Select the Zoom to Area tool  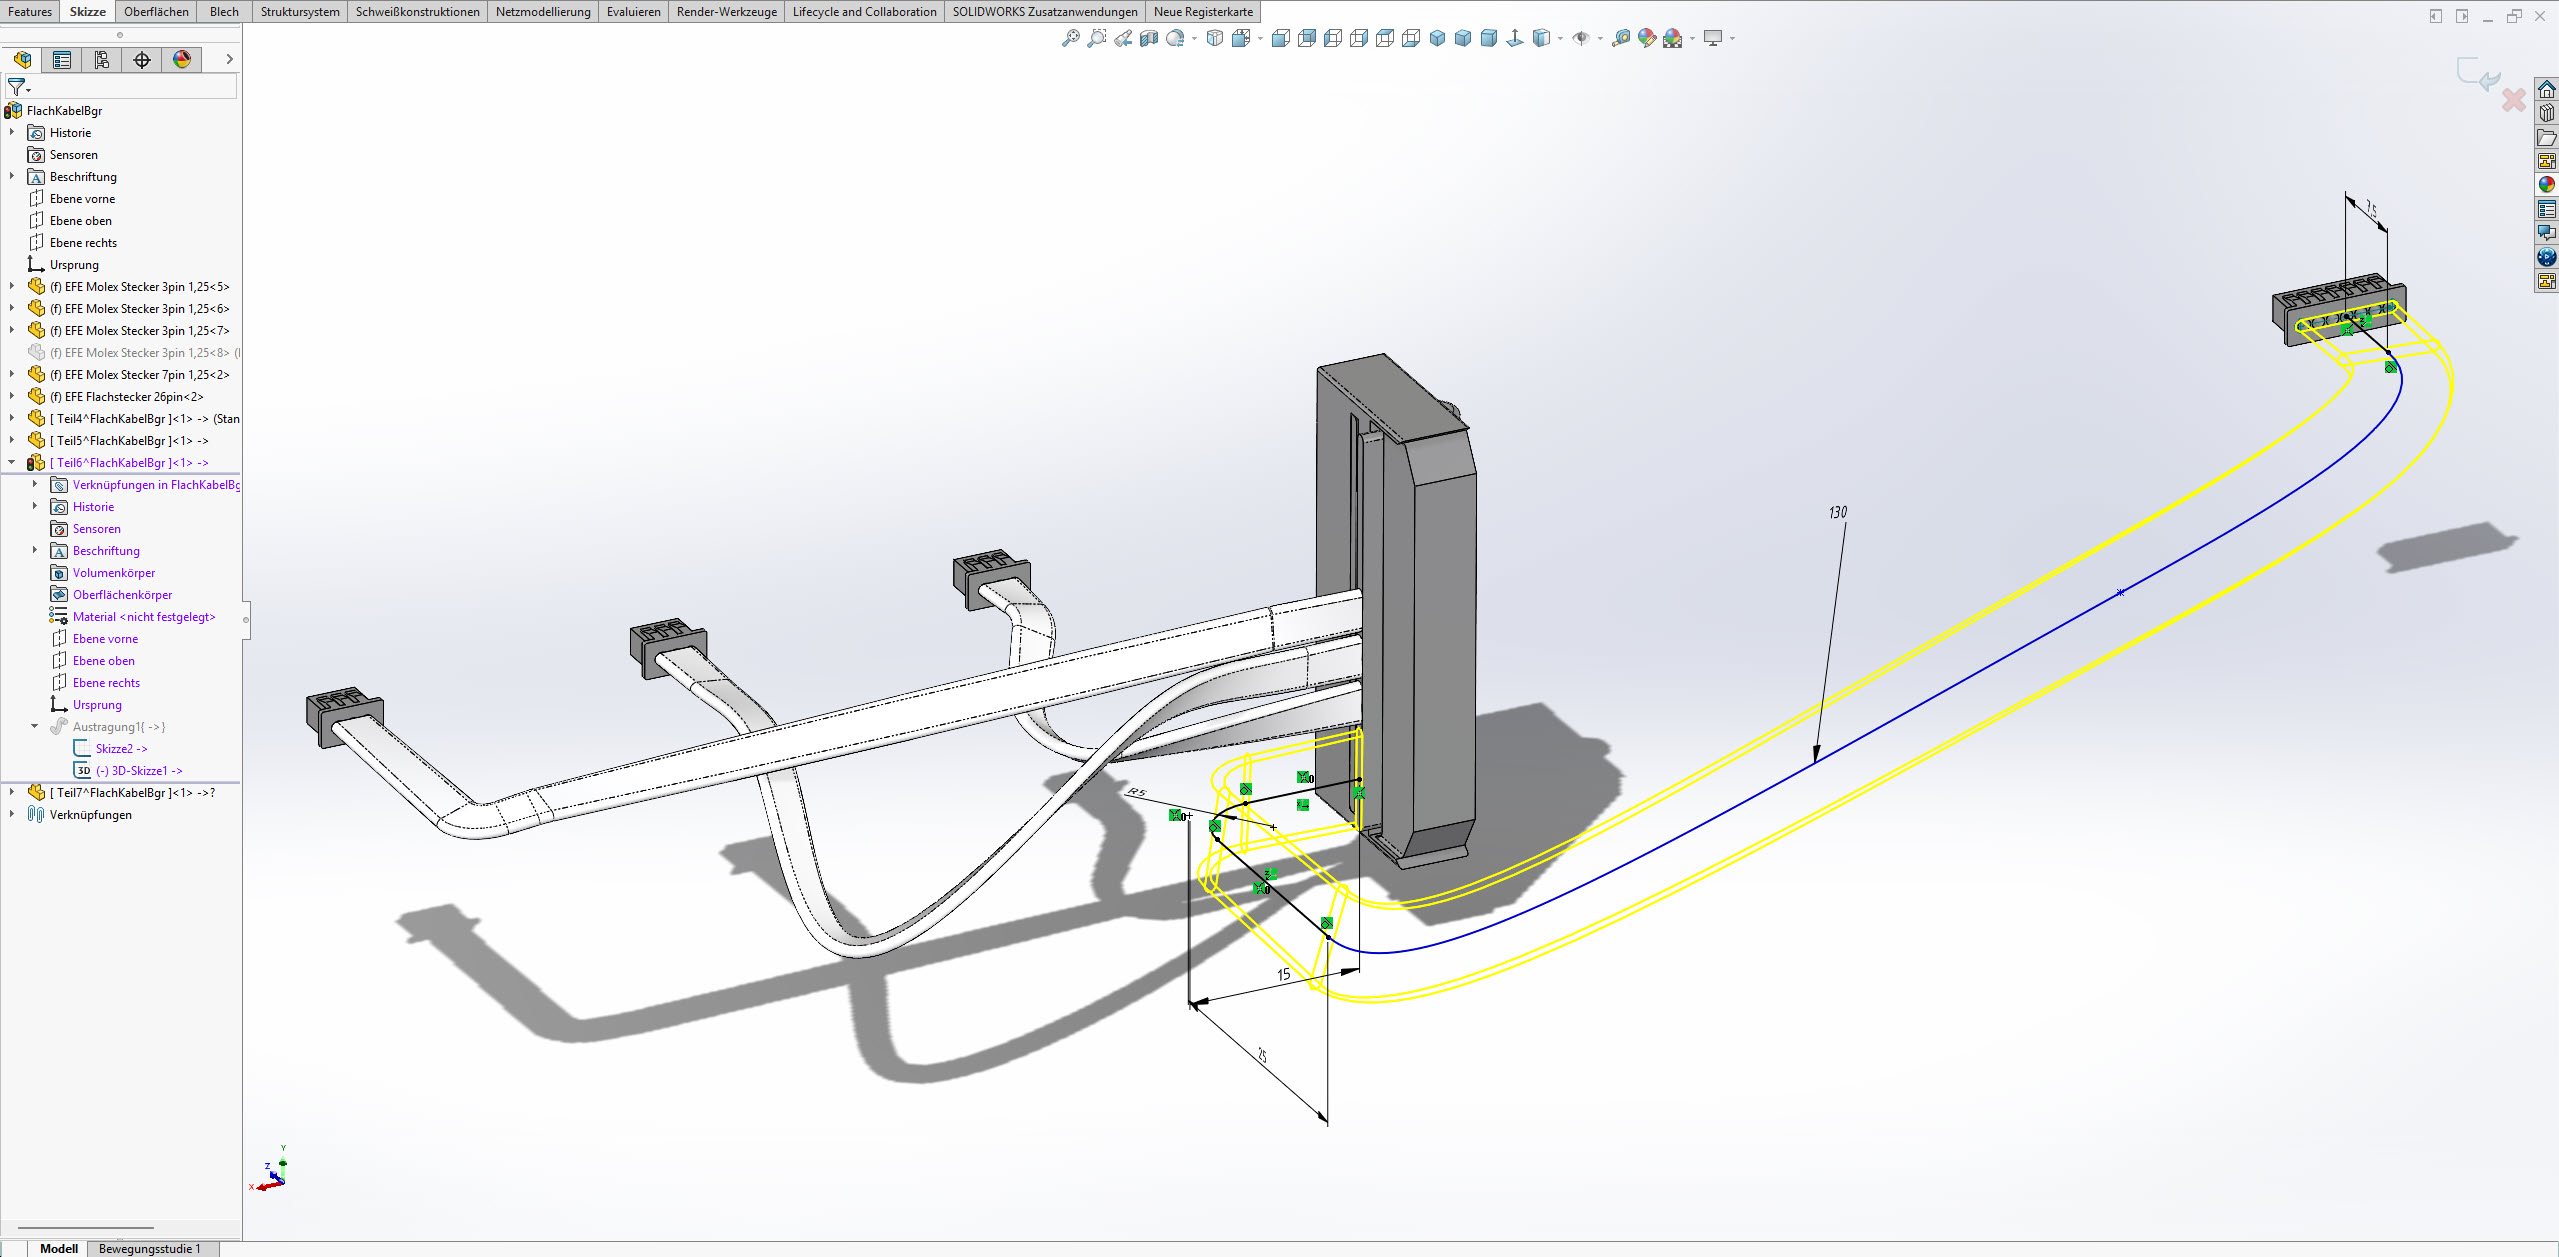[x=1097, y=38]
